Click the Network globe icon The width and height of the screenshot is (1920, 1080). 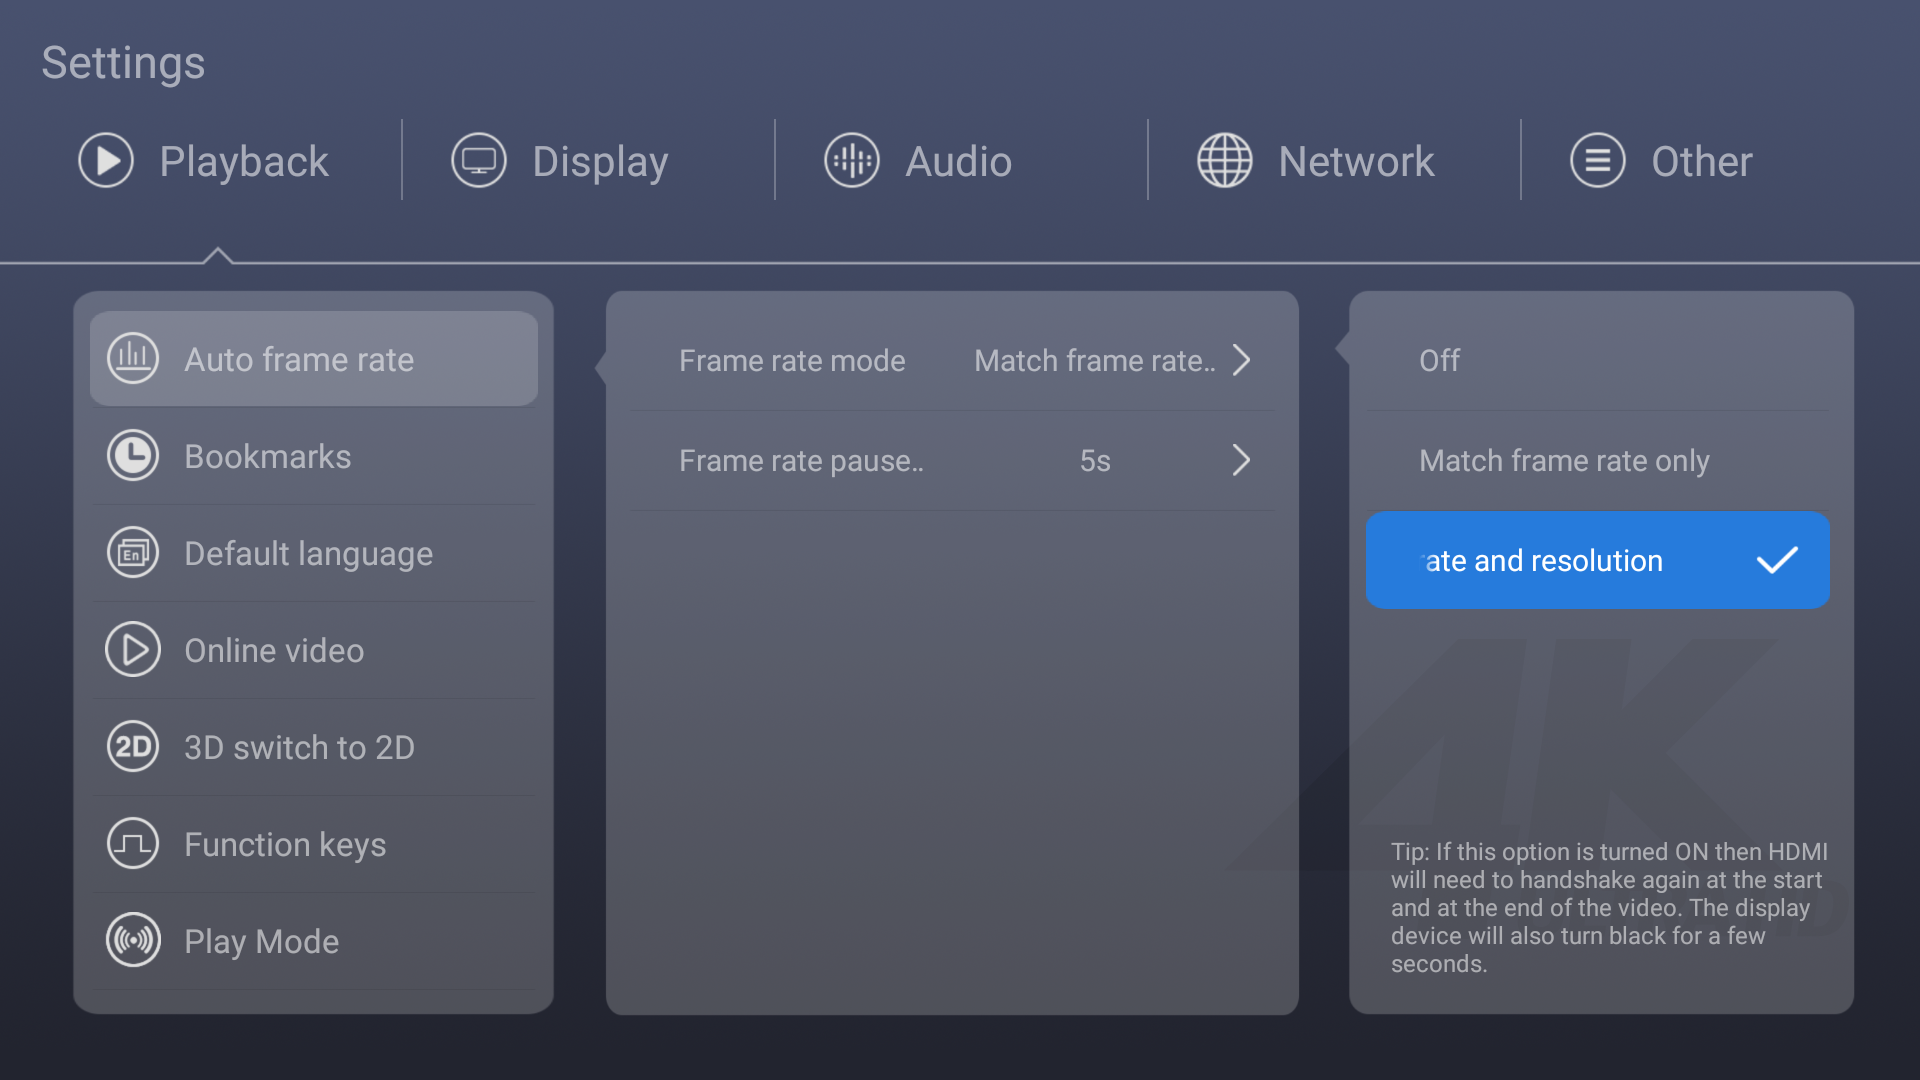click(1224, 161)
